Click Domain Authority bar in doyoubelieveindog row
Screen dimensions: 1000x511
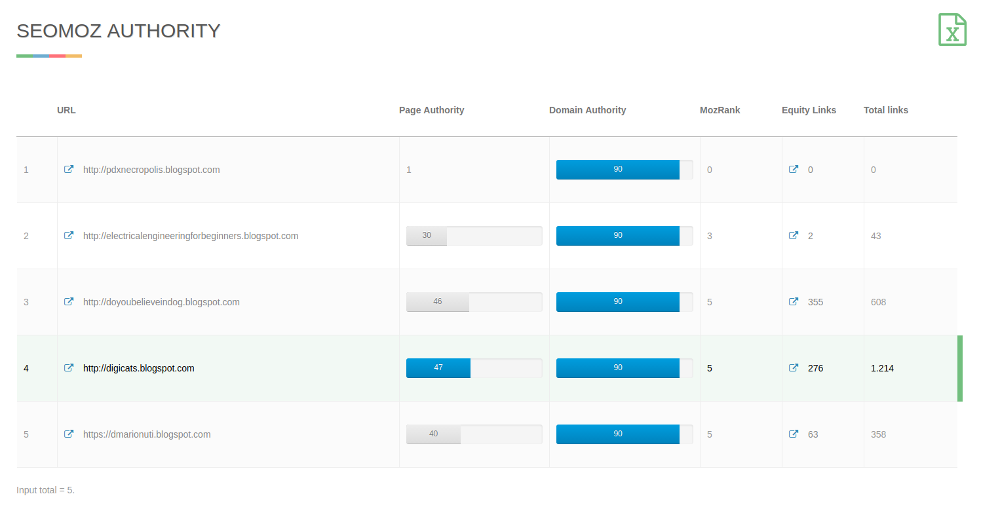[x=624, y=301]
